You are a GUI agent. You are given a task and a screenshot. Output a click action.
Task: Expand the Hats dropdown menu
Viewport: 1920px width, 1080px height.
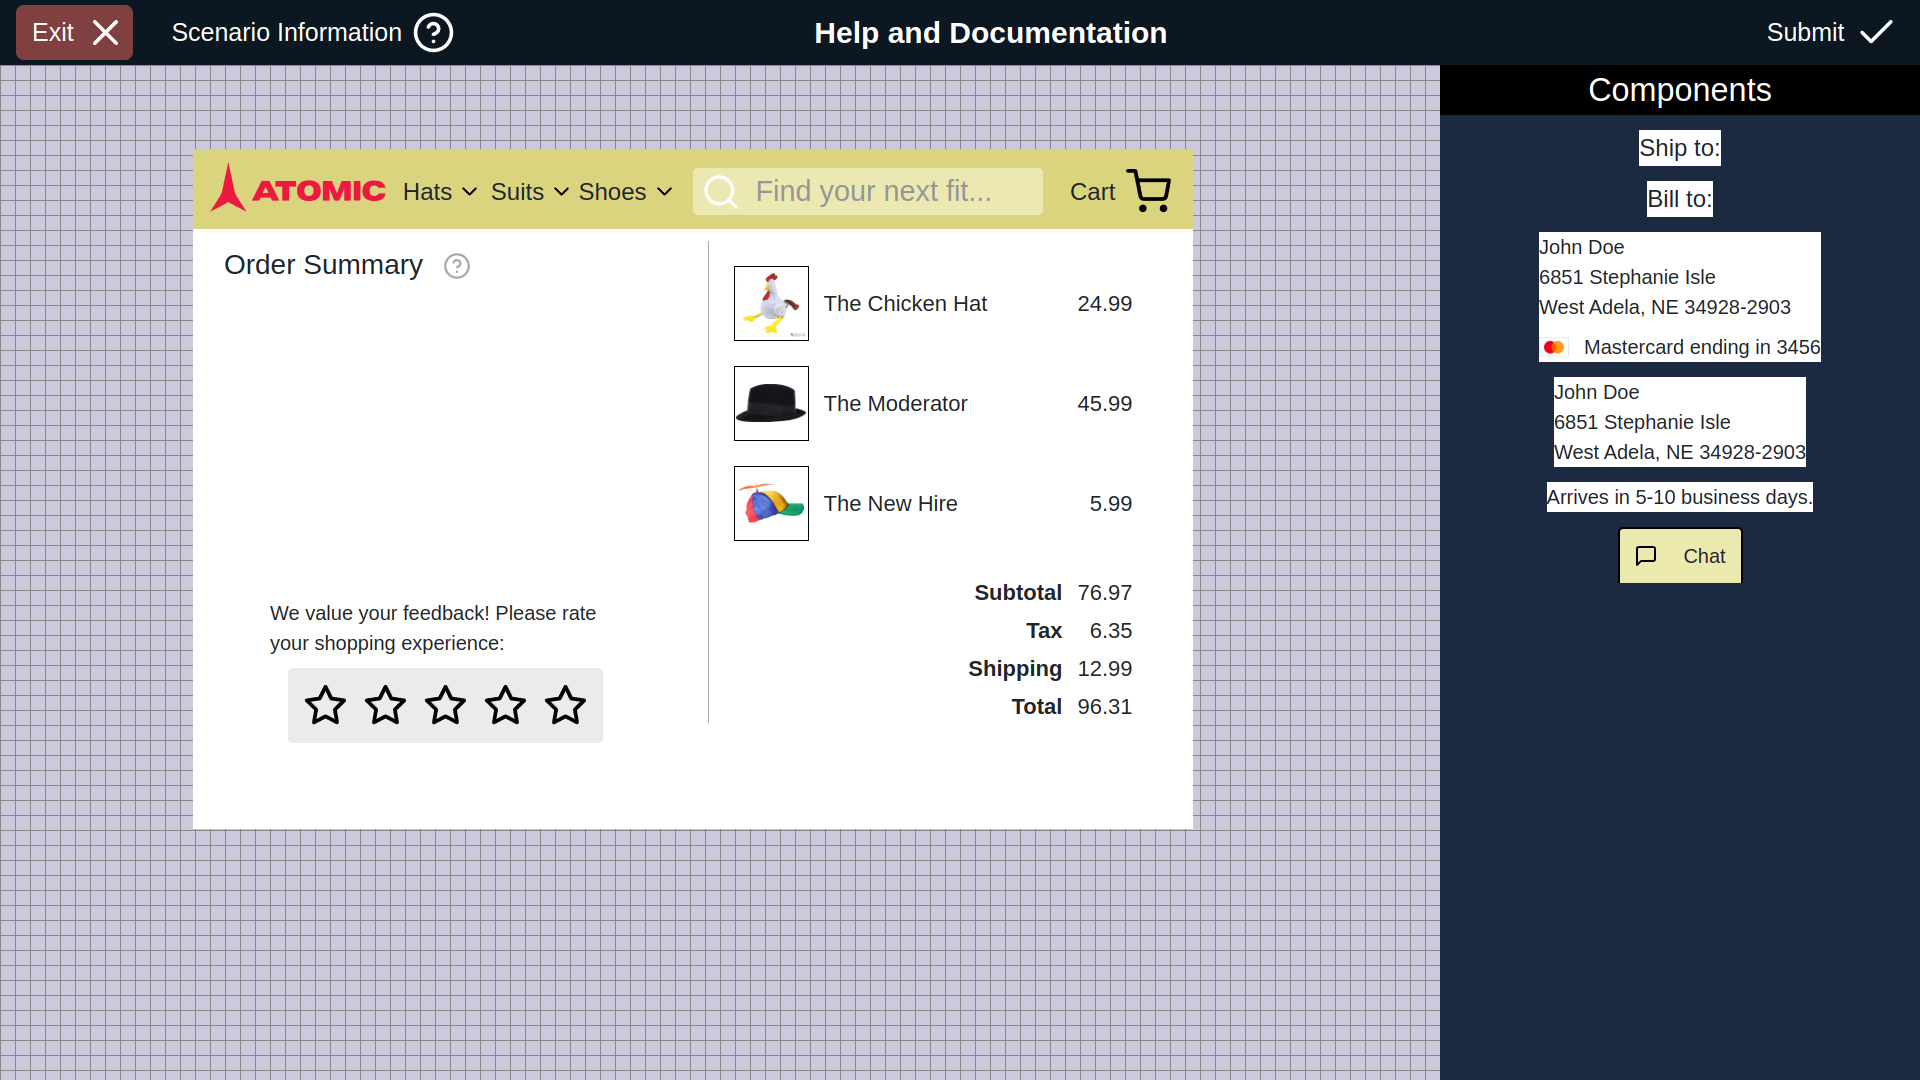440,192
